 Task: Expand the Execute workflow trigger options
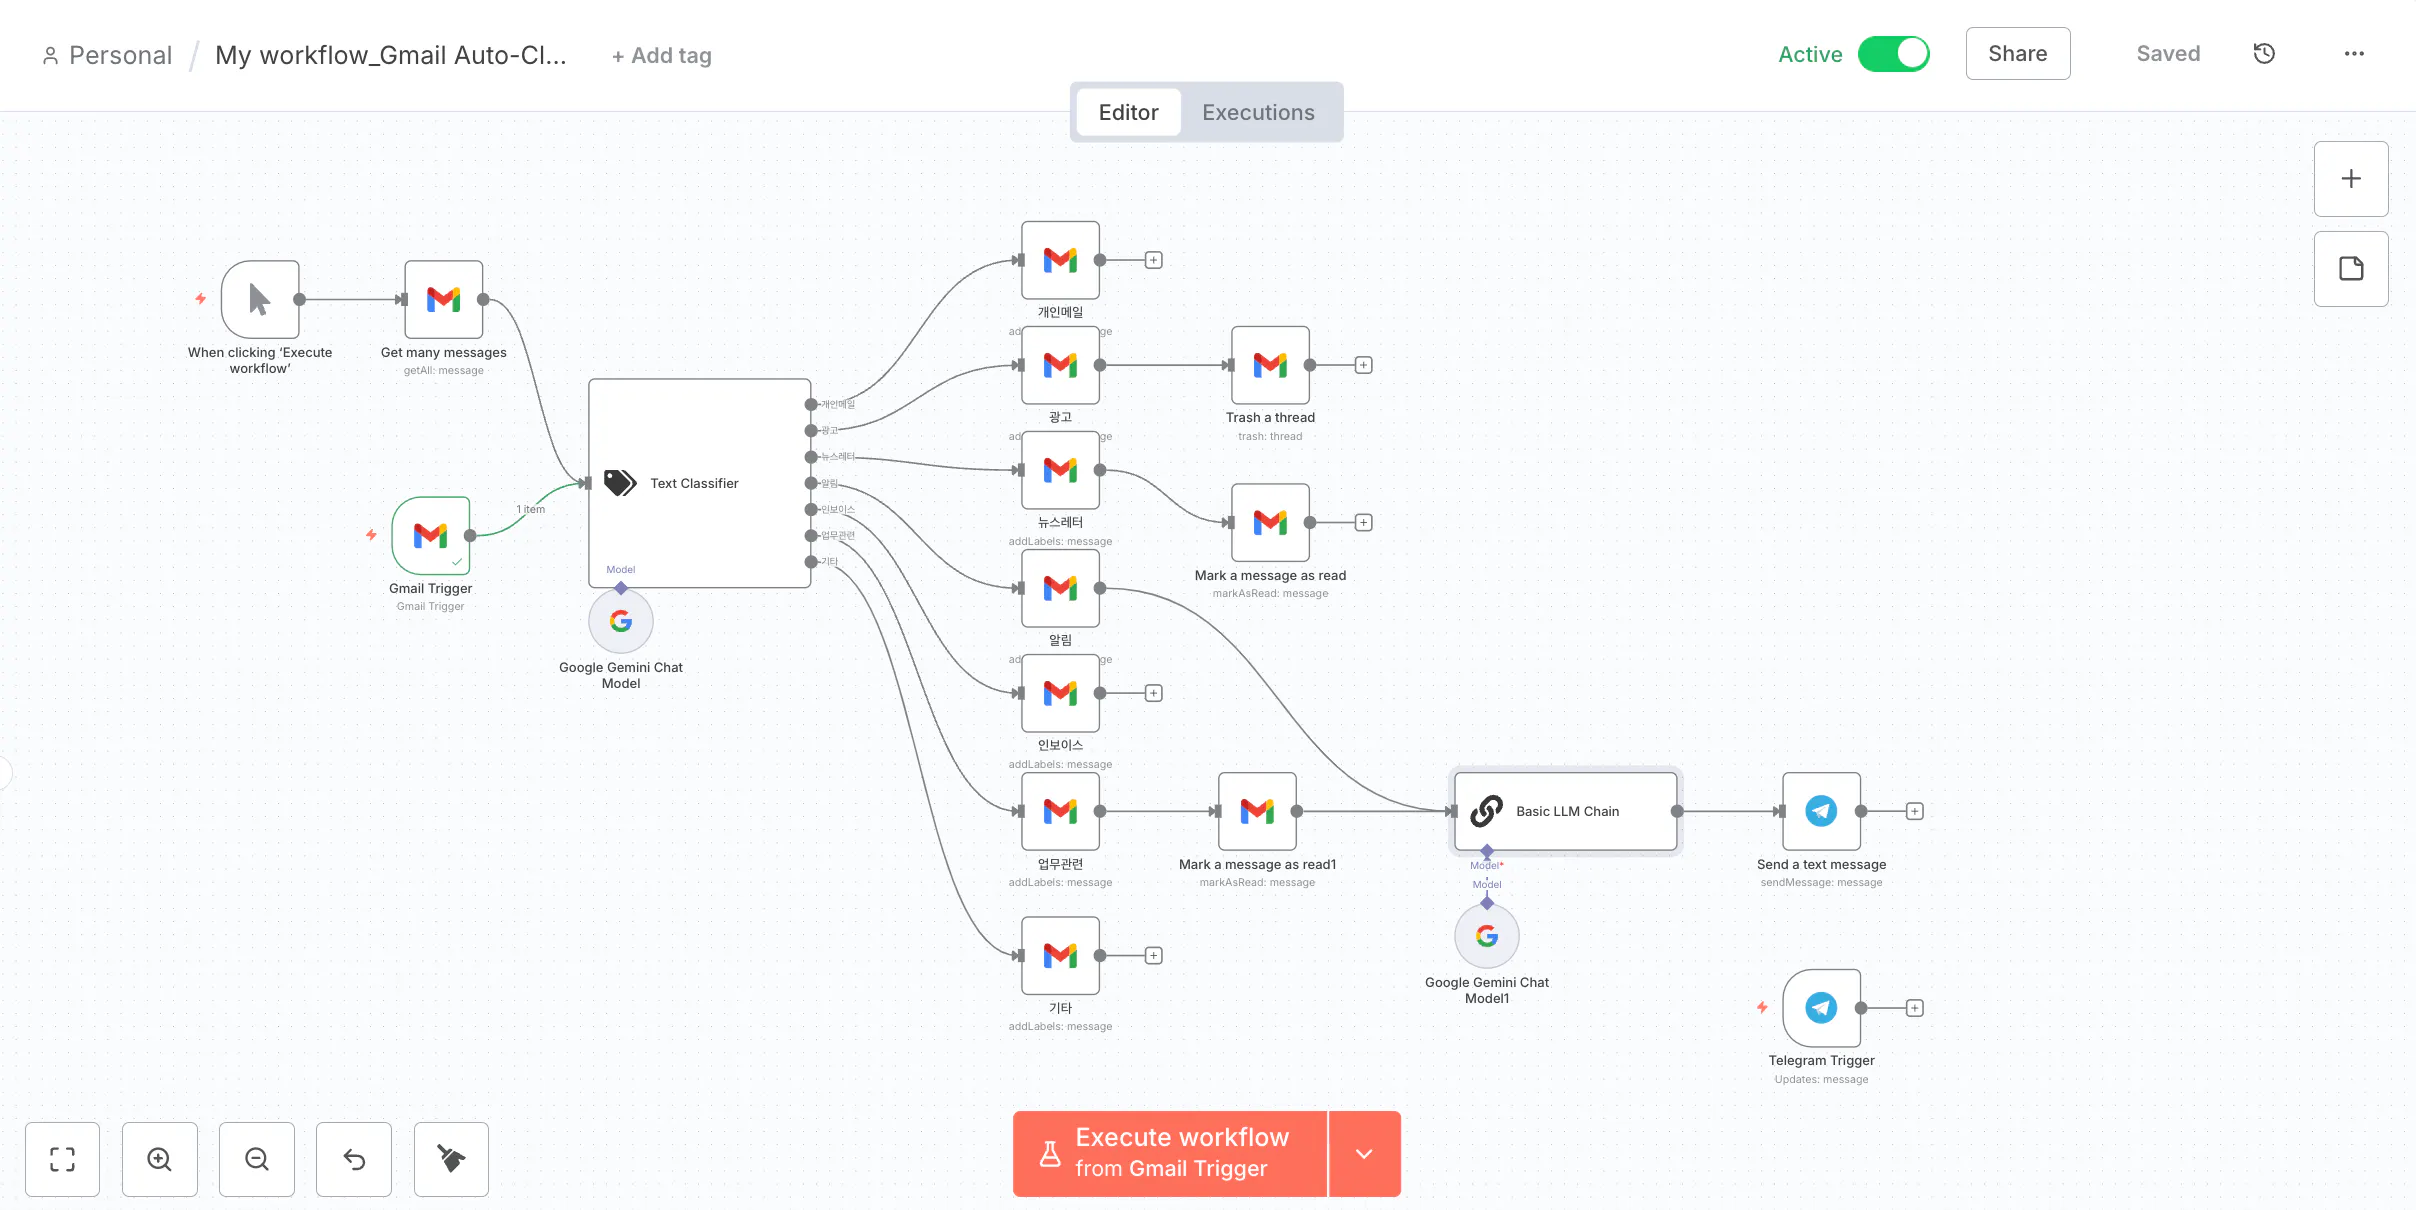coord(1365,1154)
